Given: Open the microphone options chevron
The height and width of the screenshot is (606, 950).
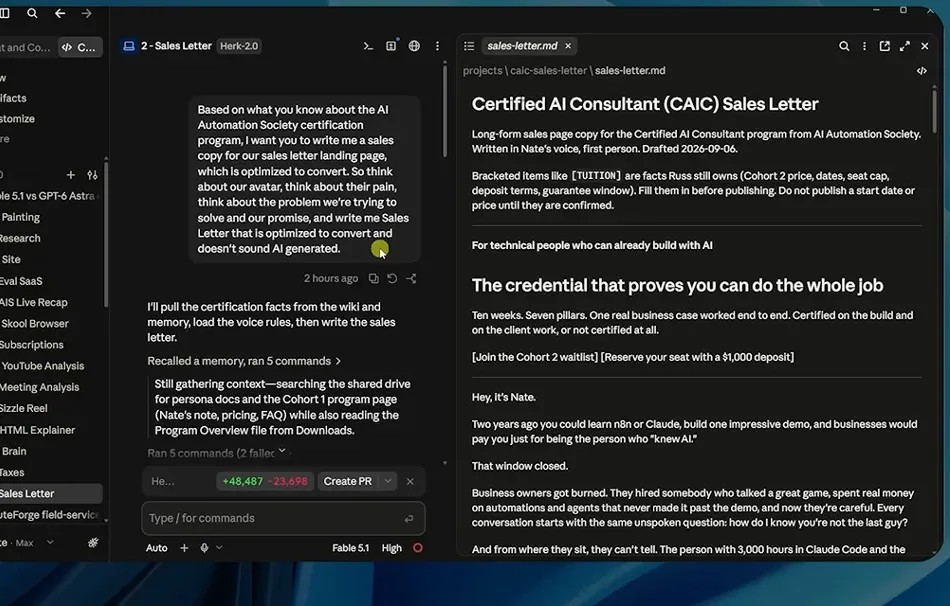Looking at the screenshot, I should click(x=219, y=548).
